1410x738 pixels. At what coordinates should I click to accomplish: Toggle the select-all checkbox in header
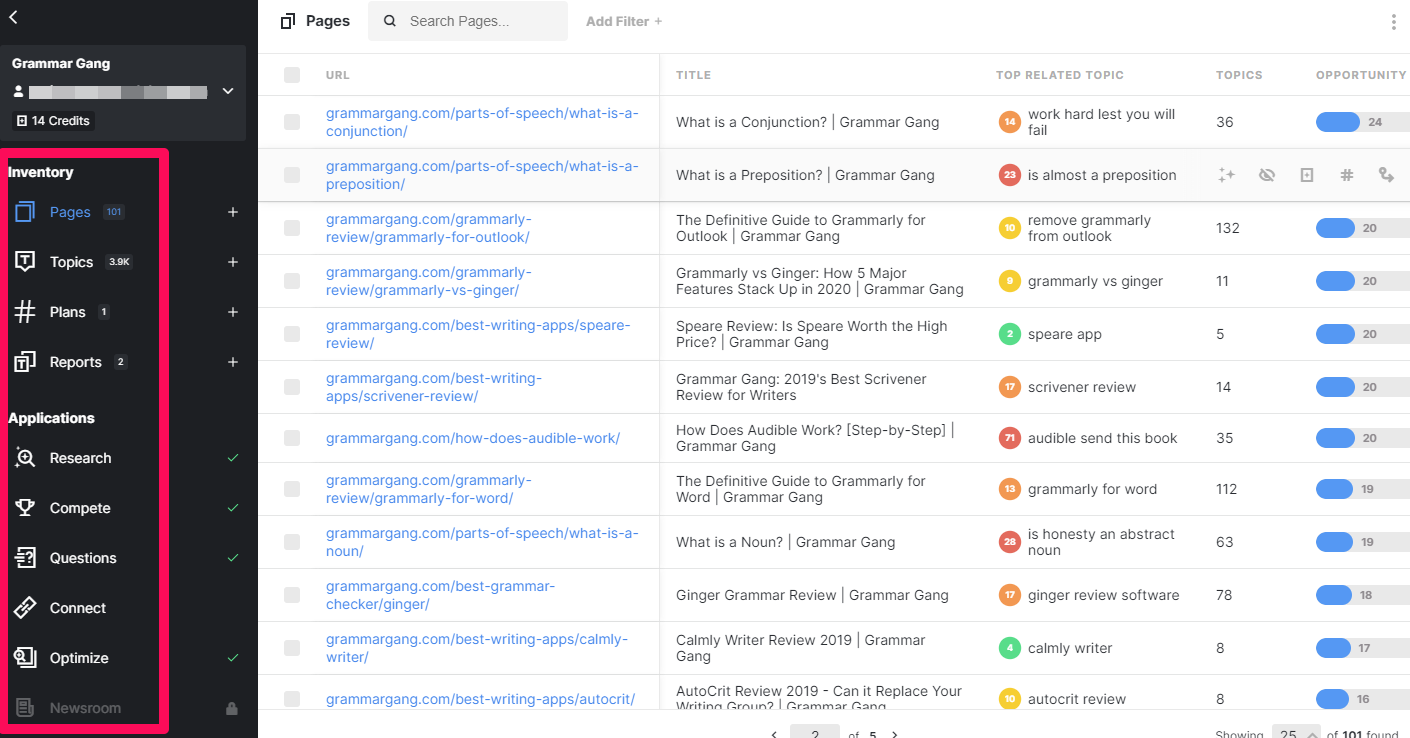[292, 75]
